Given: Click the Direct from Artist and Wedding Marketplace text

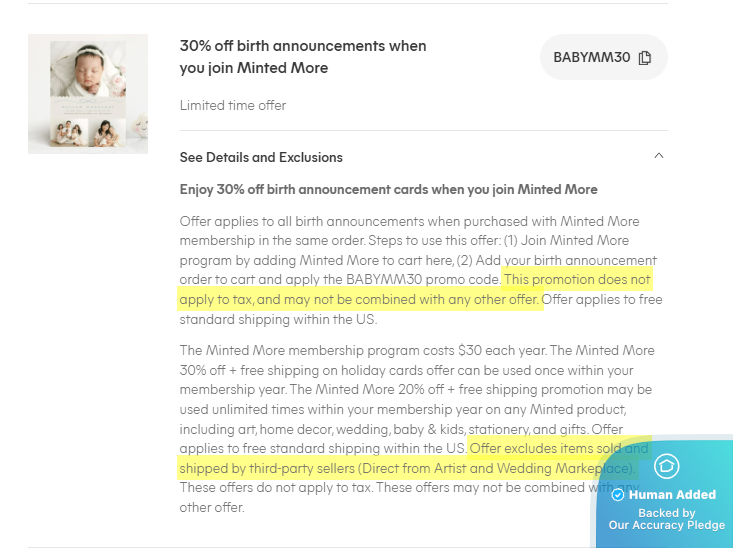Looking at the screenshot, I should [x=495, y=468].
